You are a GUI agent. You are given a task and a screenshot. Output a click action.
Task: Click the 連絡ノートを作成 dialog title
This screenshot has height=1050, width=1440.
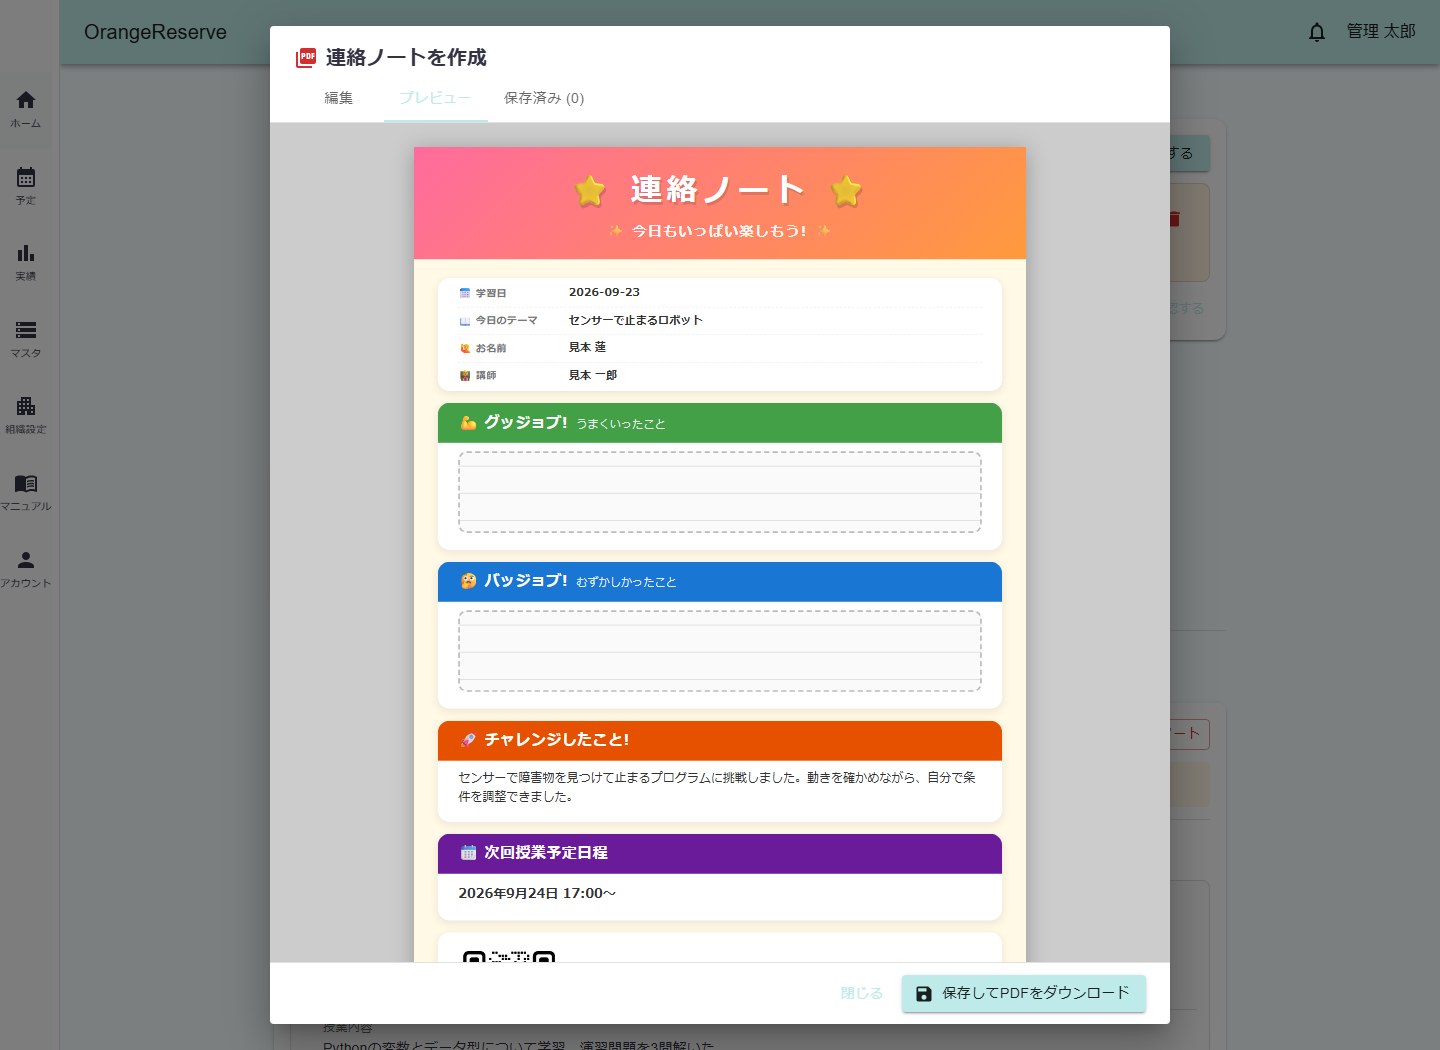[x=406, y=58]
